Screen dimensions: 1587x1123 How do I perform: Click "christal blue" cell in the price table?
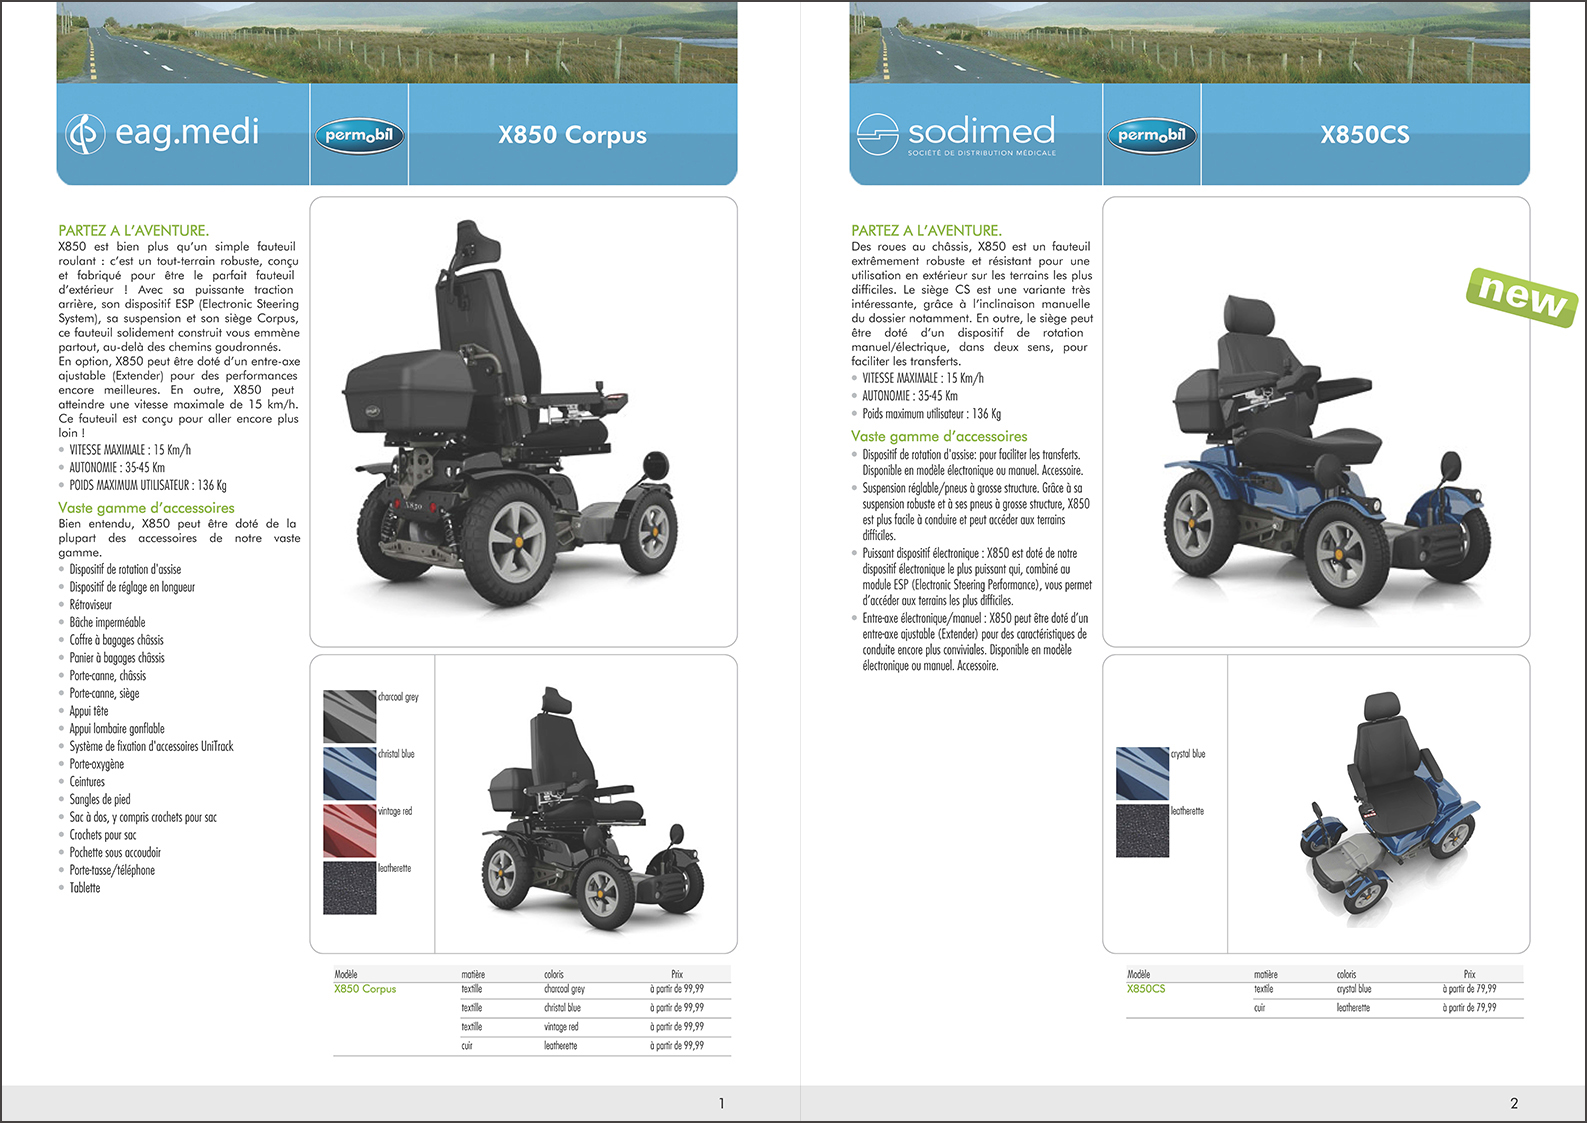pos(562,1008)
